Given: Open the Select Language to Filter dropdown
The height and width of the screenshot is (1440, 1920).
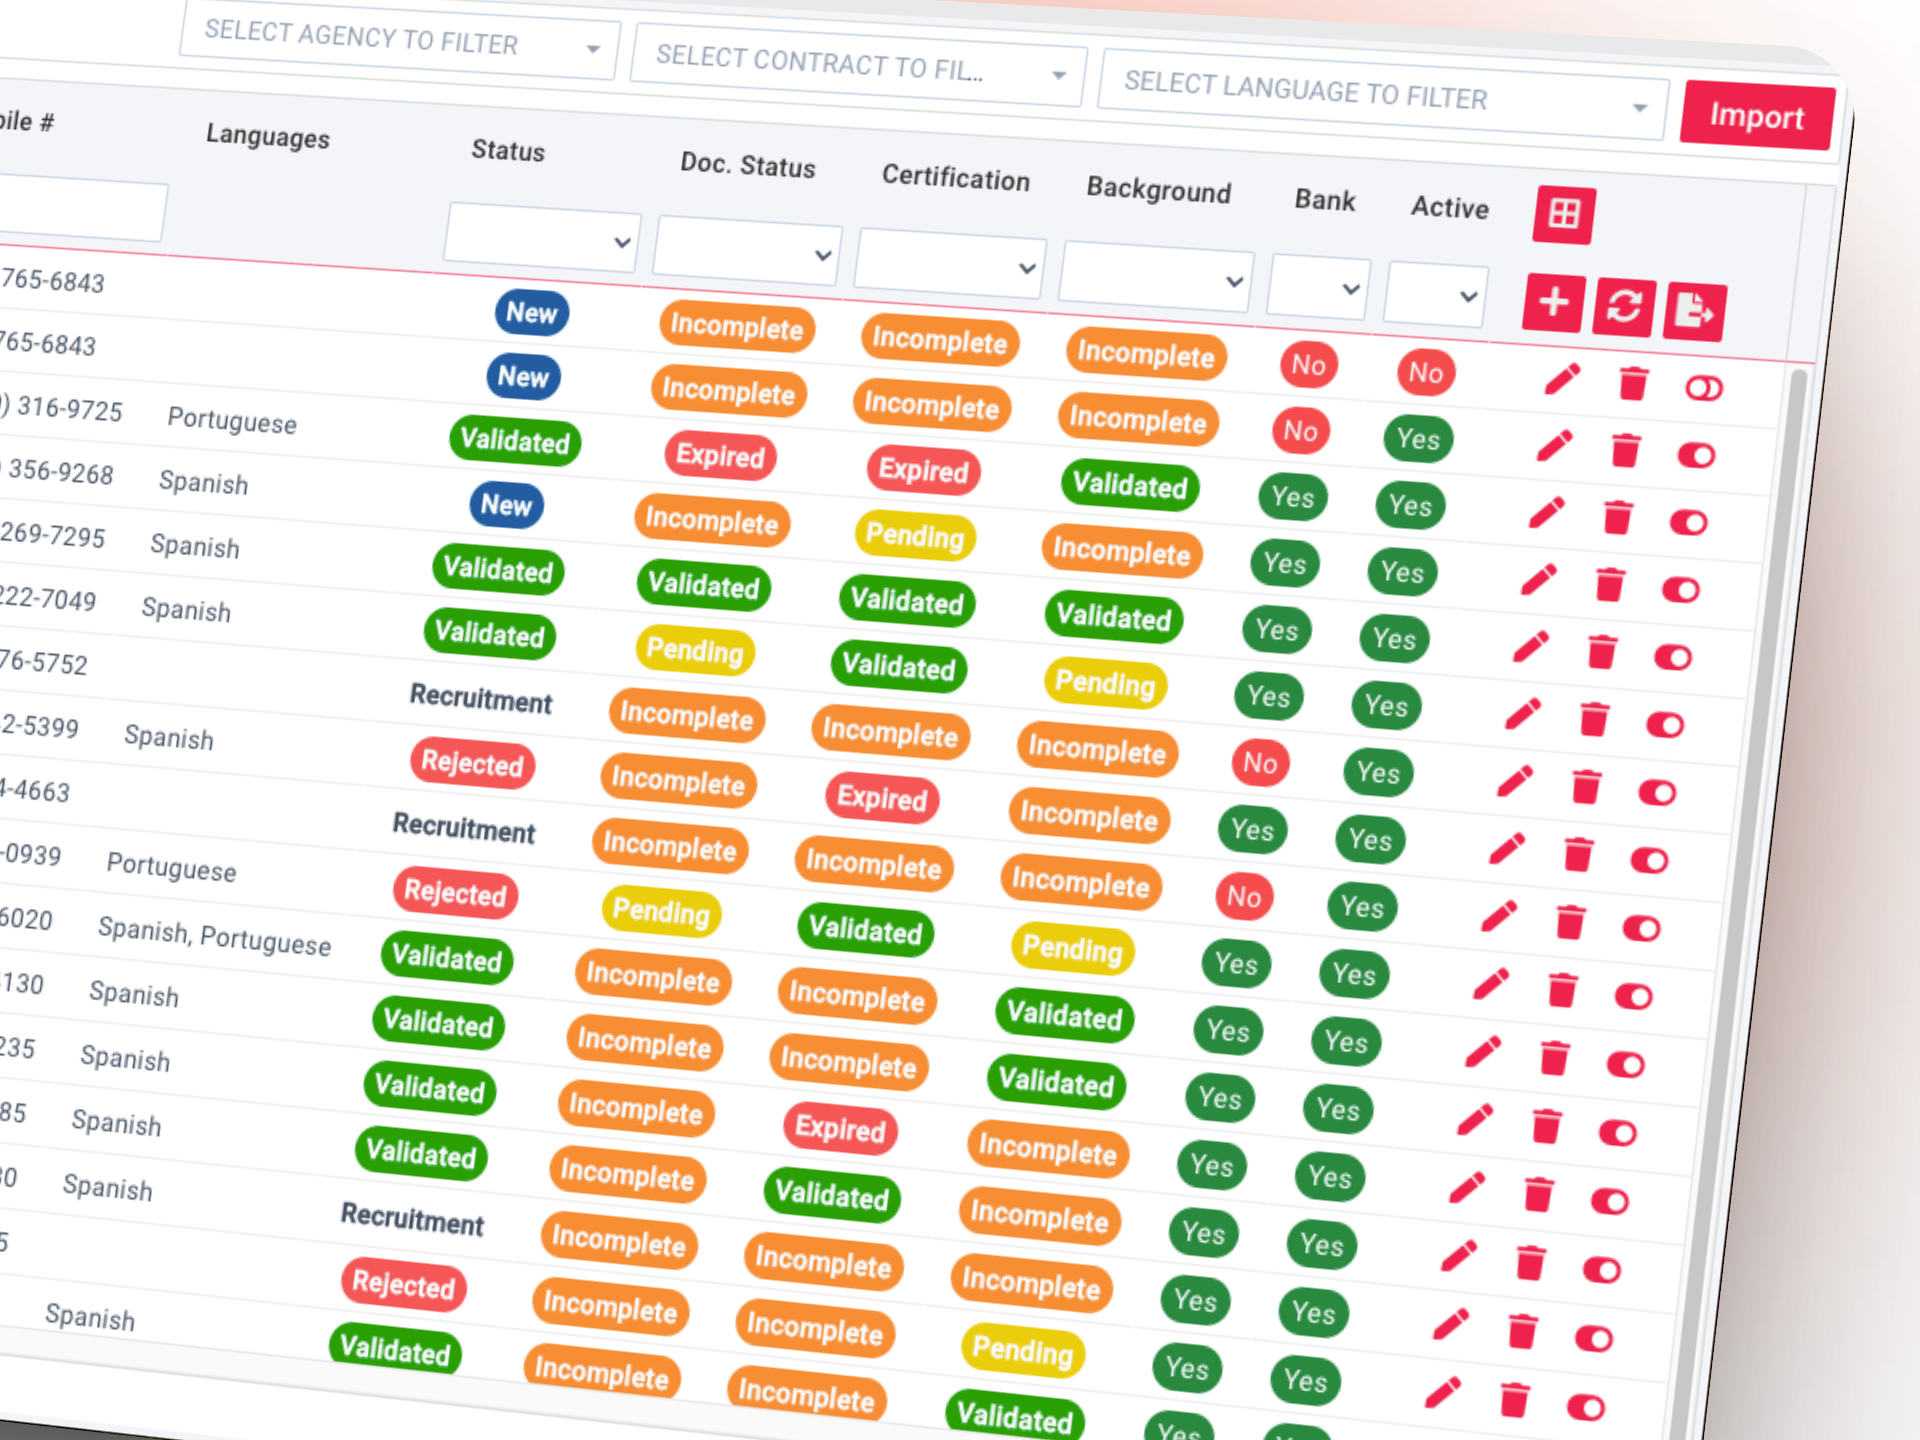Looking at the screenshot, I should [x=1380, y=97].
